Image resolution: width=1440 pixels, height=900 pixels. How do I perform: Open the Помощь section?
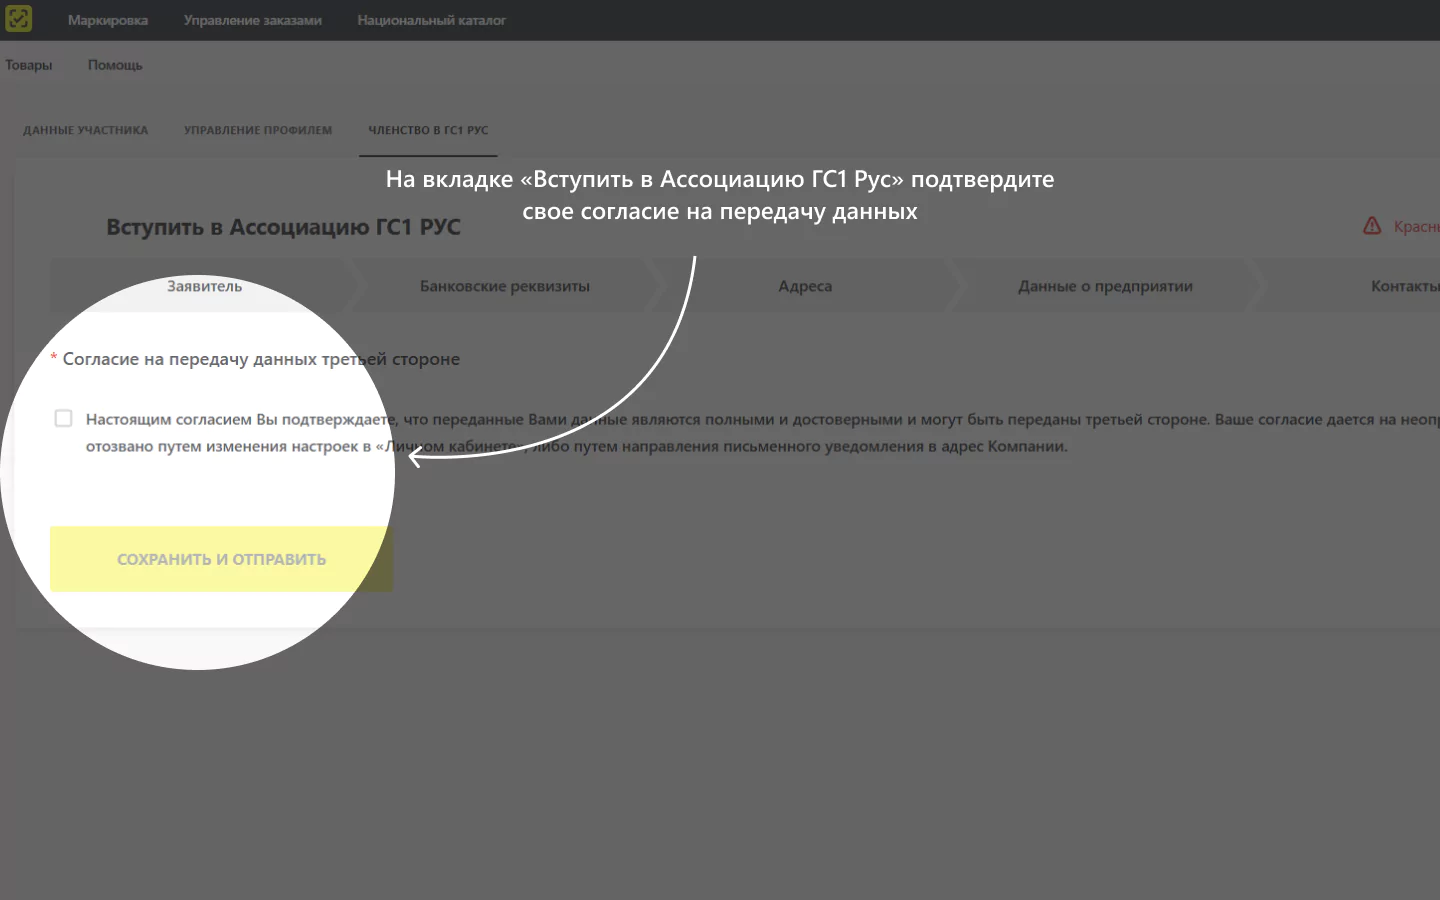coord(115,65)
